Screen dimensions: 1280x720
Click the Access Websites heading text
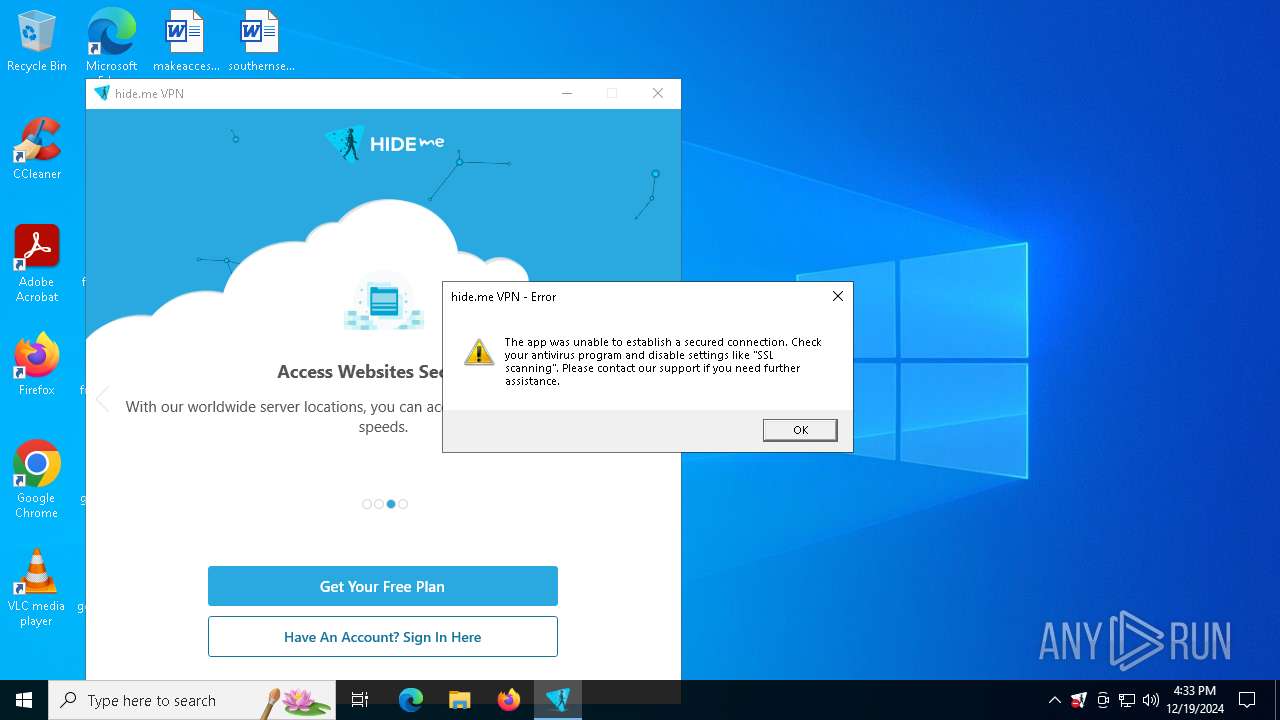(360, 372)
